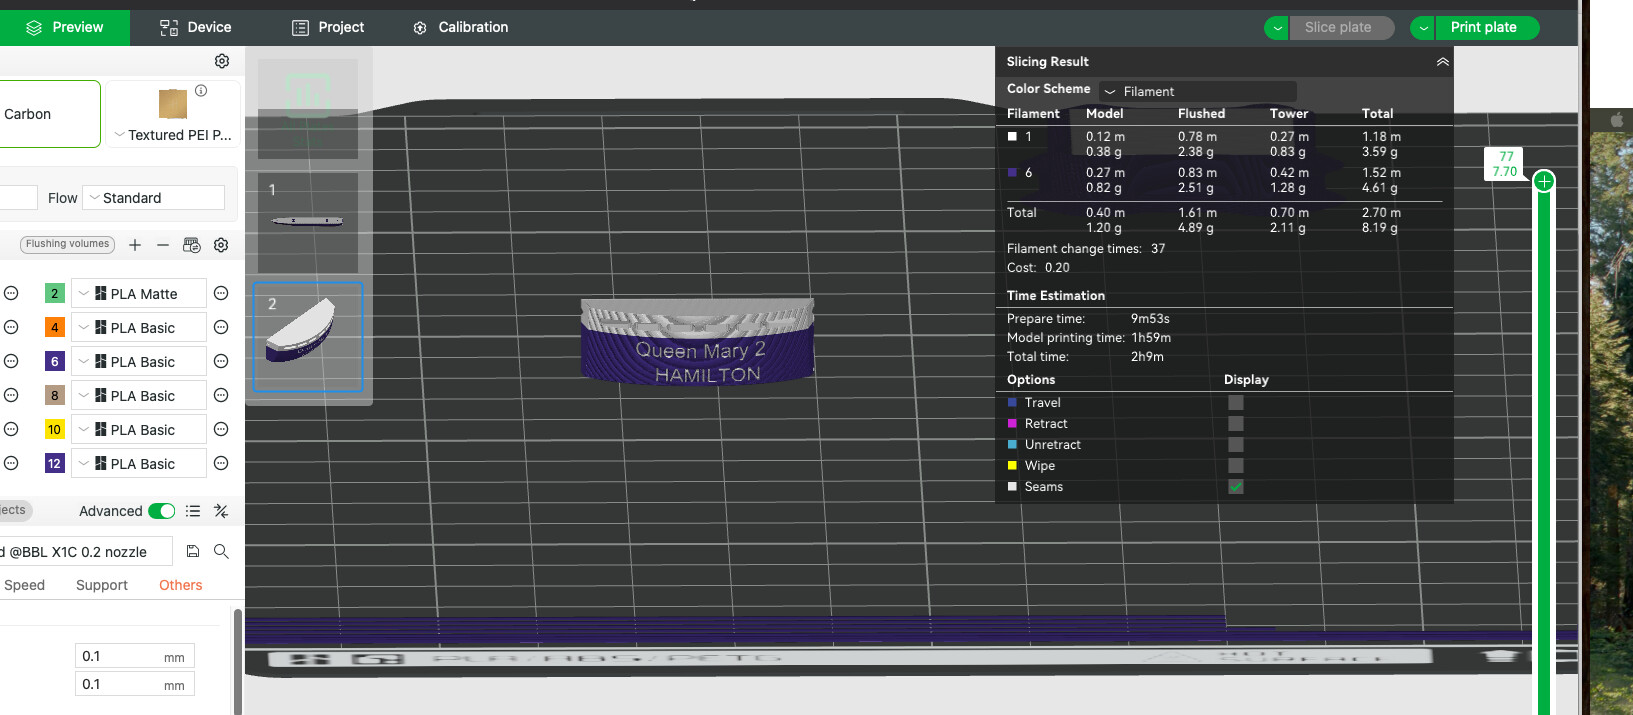Enable the Wipe display checkbox
Image resolution: width=1633 pixels, height=715 pixels.
1236,465
